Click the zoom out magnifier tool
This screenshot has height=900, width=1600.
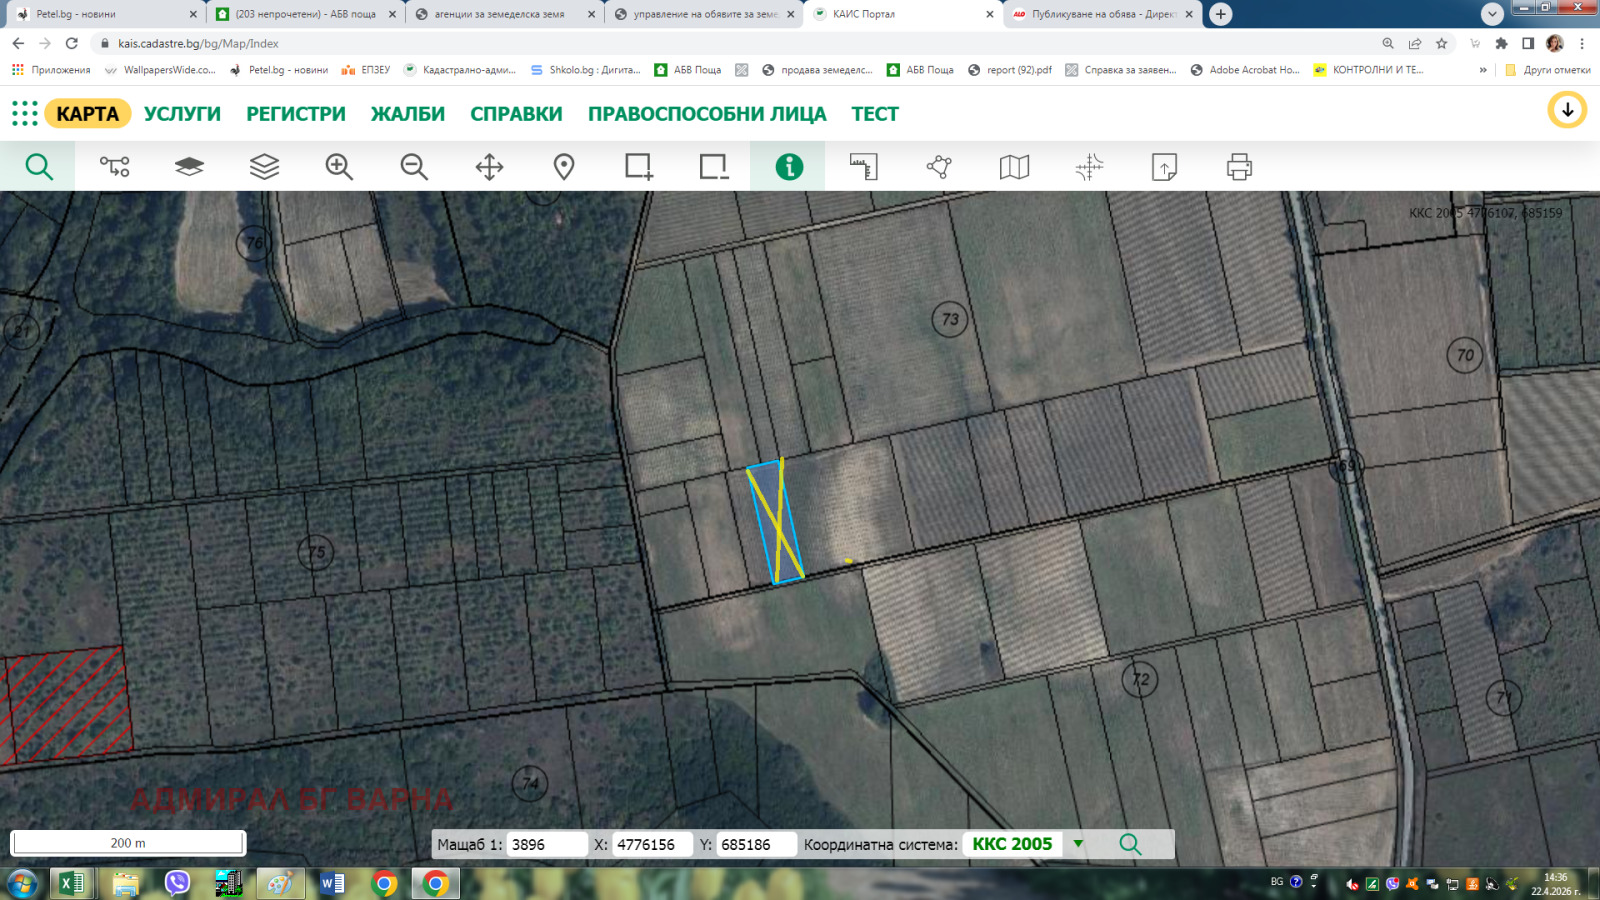[414, 166]
